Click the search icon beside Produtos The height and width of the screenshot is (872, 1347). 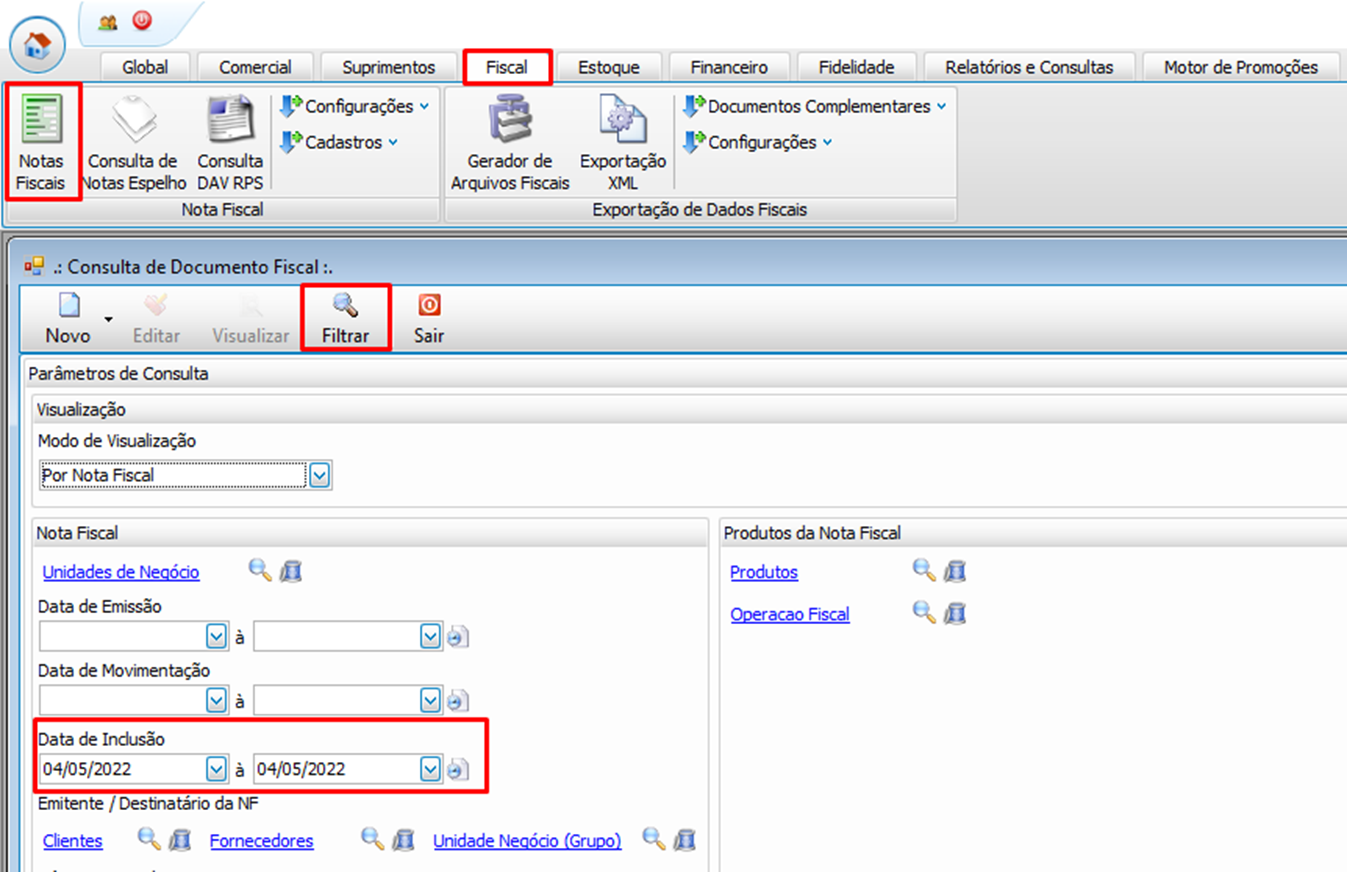924,571
